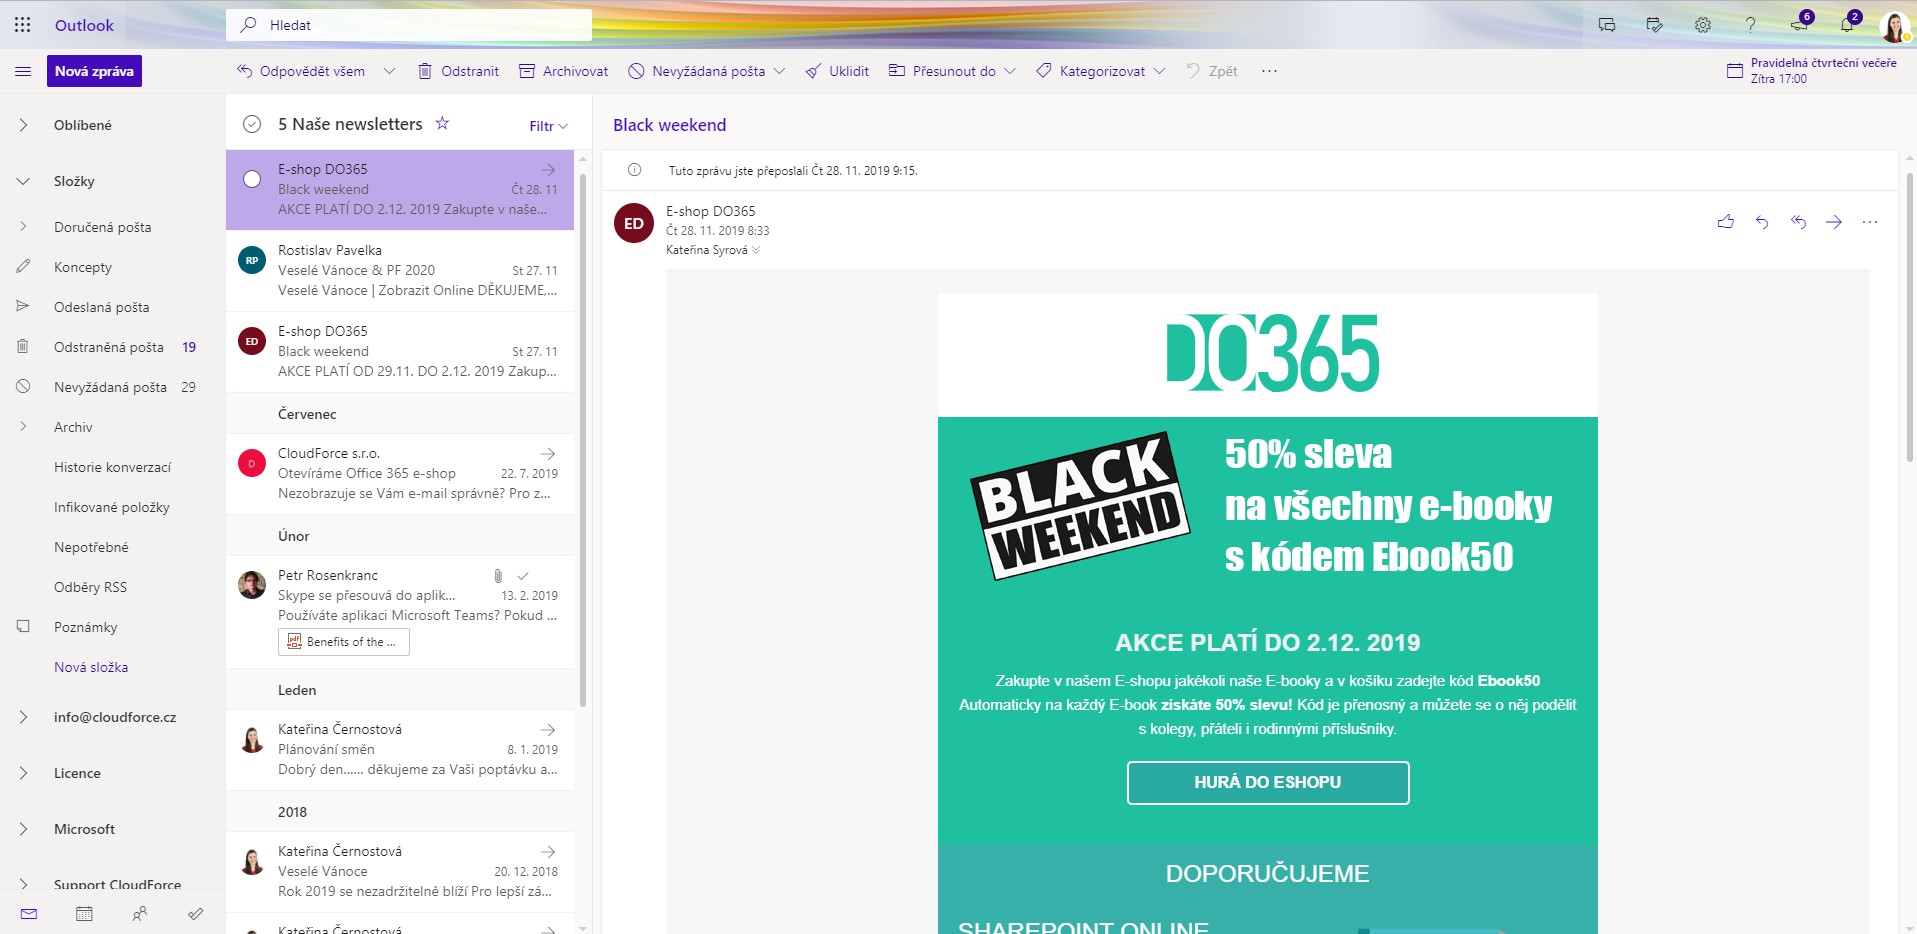The image size is (1917, 934).
Task: Toggle select-all circle in message list header
Action: click(252, 124)
